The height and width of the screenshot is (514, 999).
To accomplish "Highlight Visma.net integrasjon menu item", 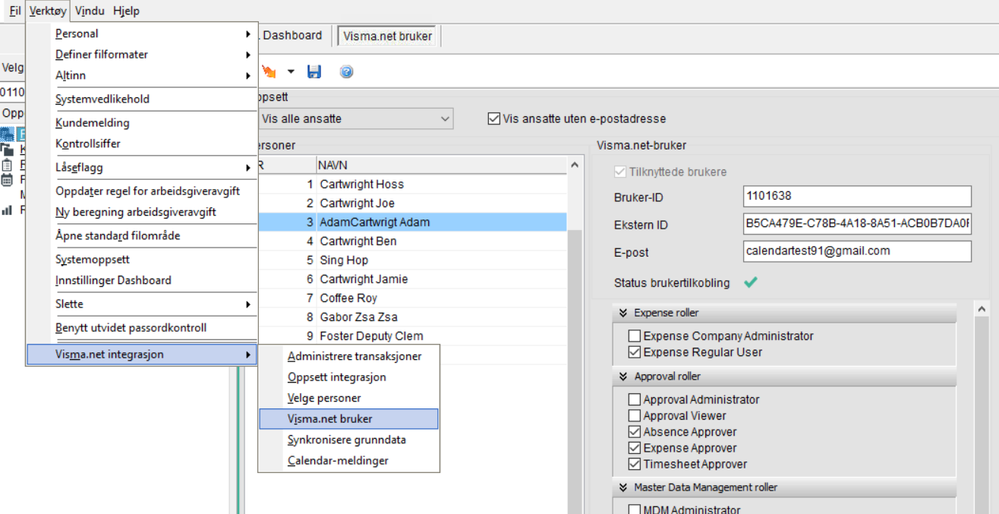I will (141, 355).
